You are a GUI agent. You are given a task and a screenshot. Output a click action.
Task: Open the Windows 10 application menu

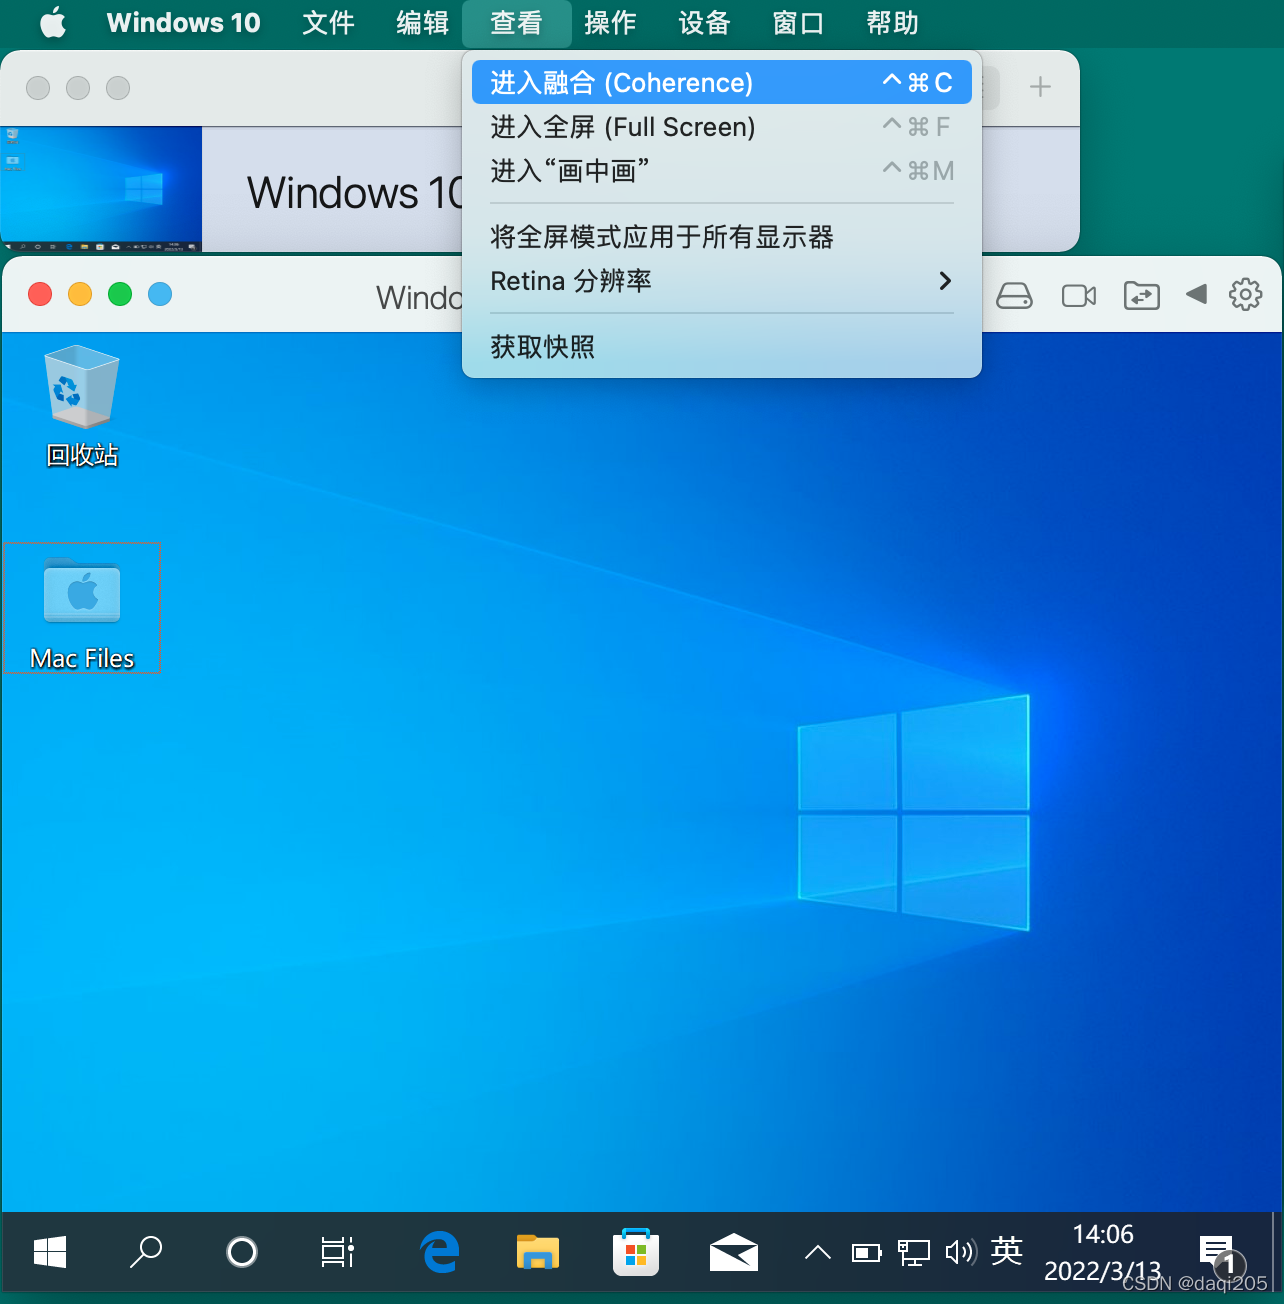tap(183, 22)
